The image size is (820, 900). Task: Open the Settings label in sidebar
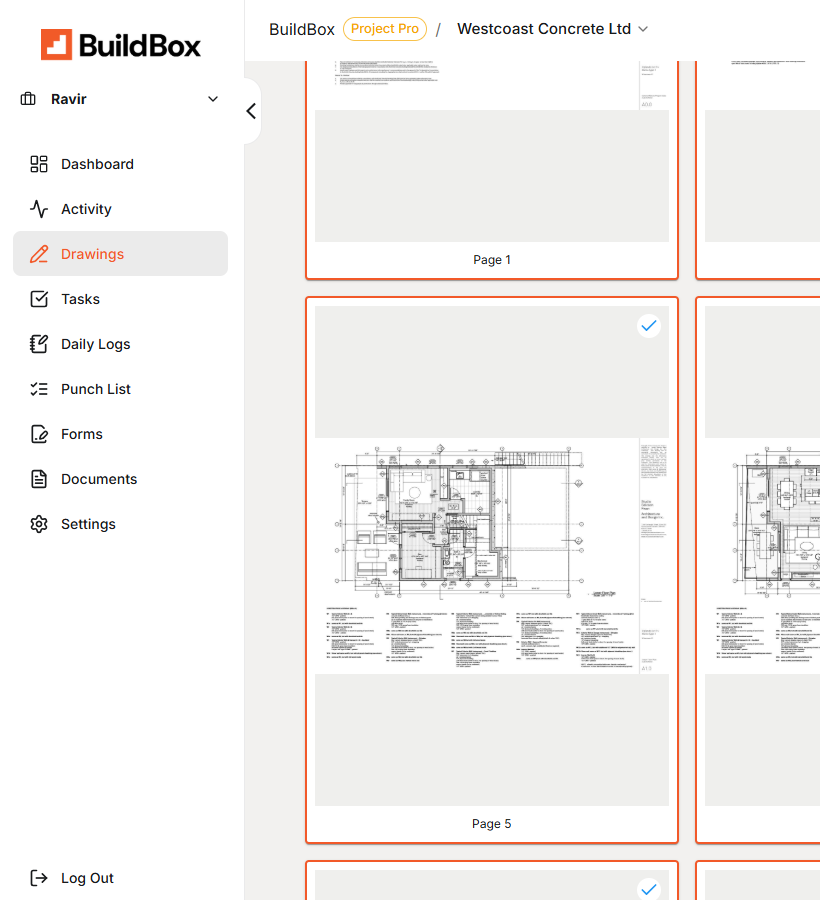pos(88,524)
